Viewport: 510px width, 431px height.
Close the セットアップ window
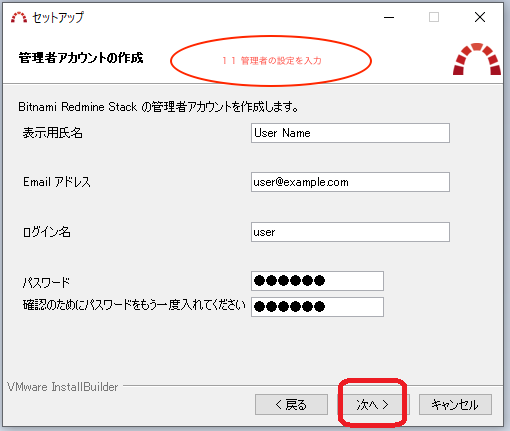480,17
